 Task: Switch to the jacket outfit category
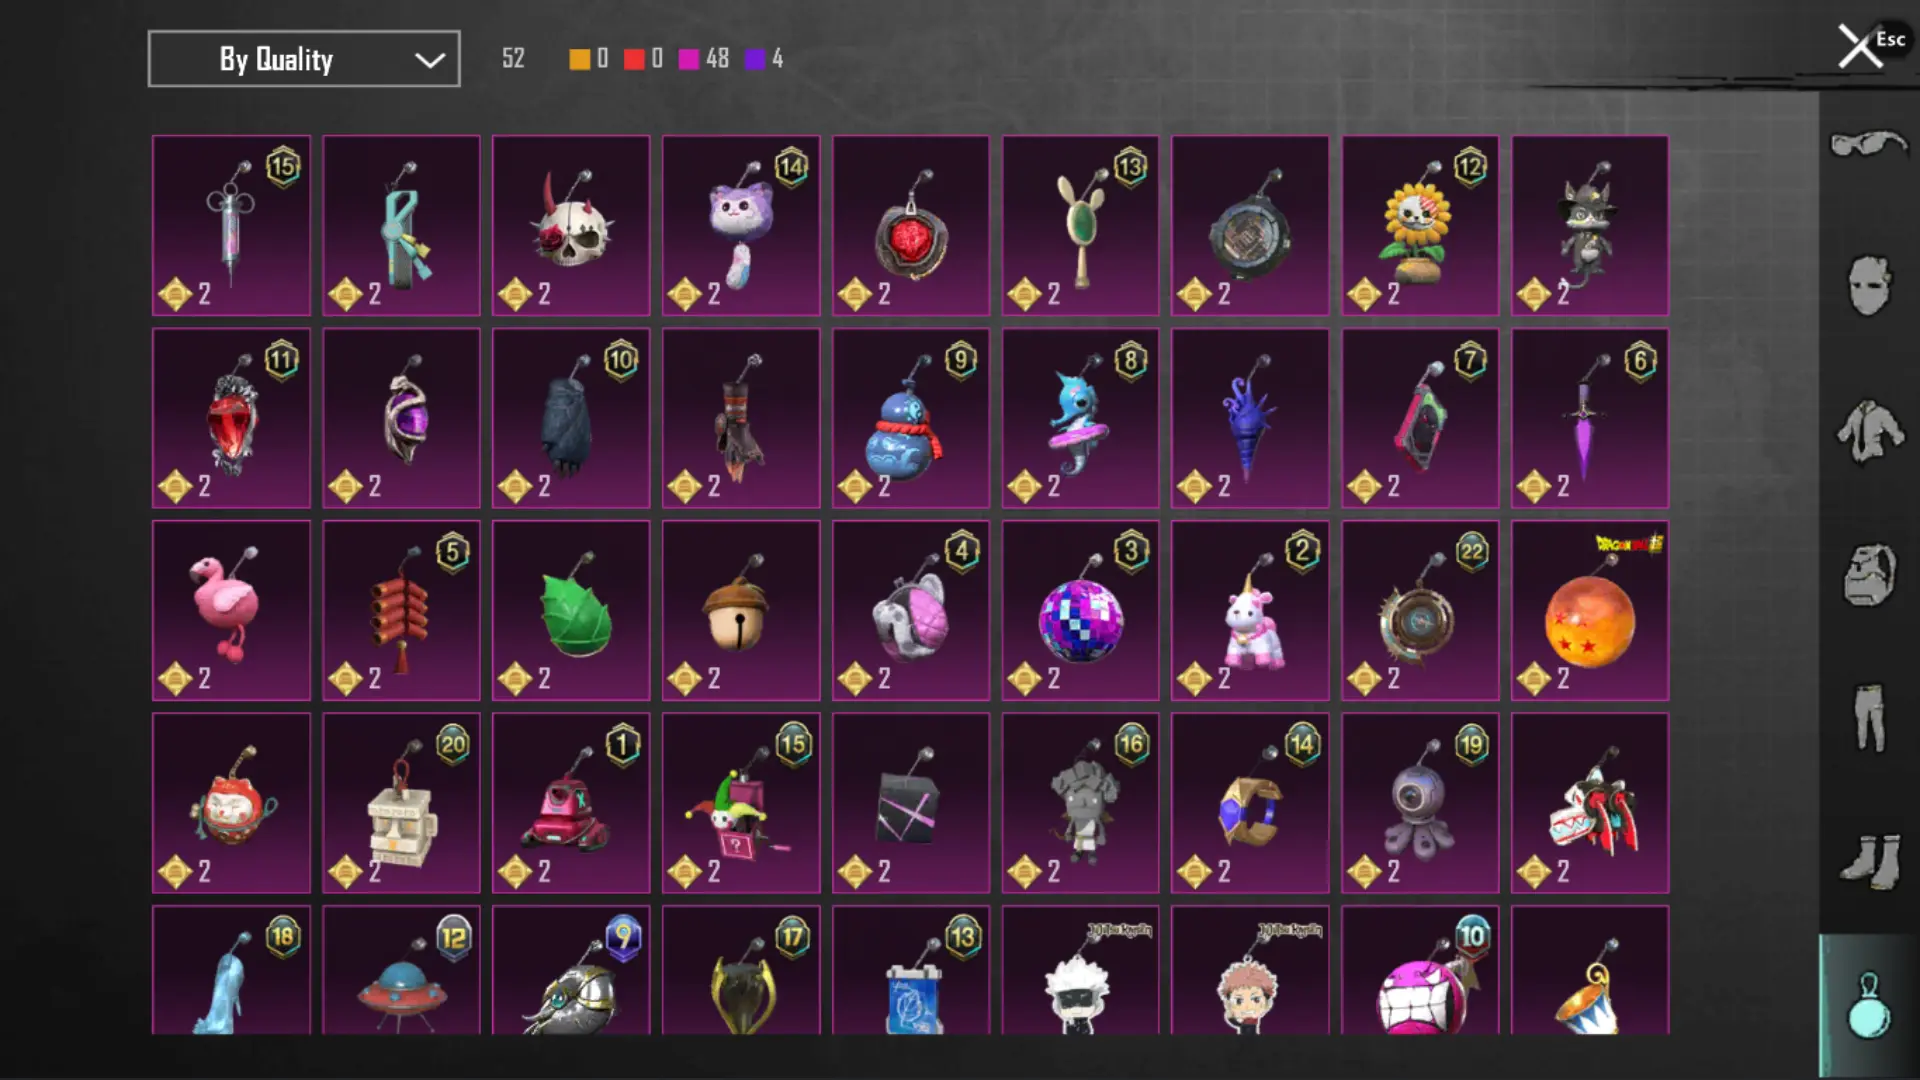pos(1869,431)
